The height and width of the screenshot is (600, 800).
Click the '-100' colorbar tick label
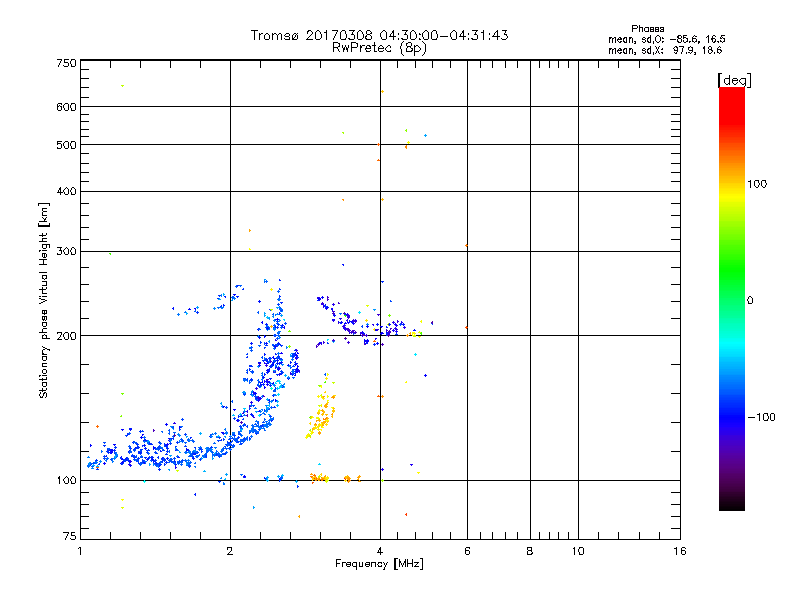coord(762,417)
